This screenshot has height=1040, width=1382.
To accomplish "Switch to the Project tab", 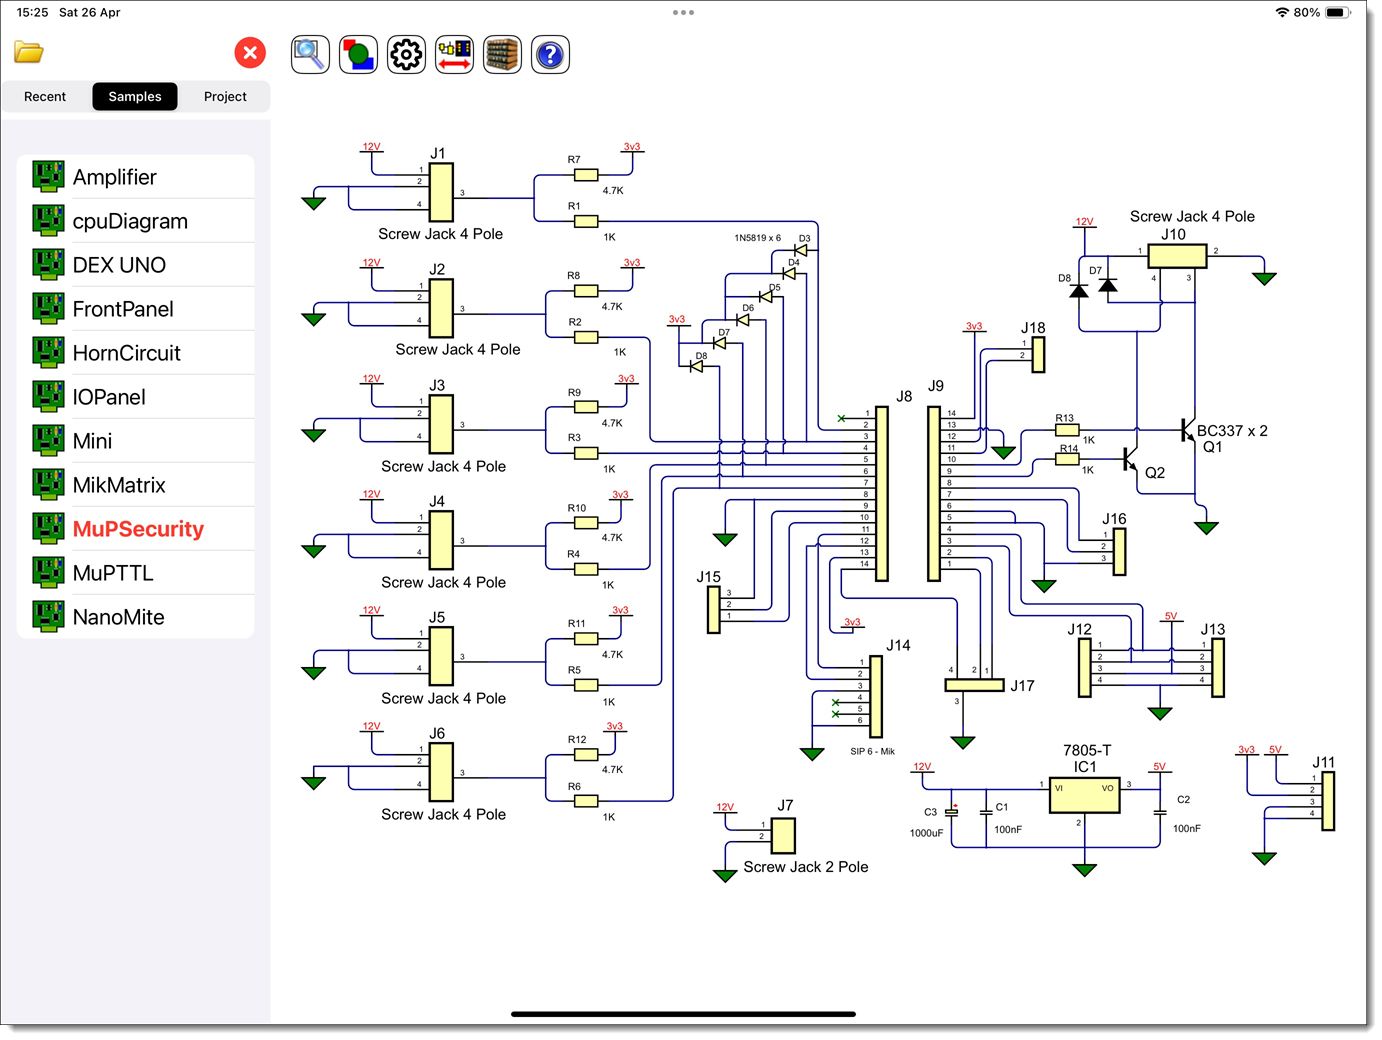I will 225,96.
